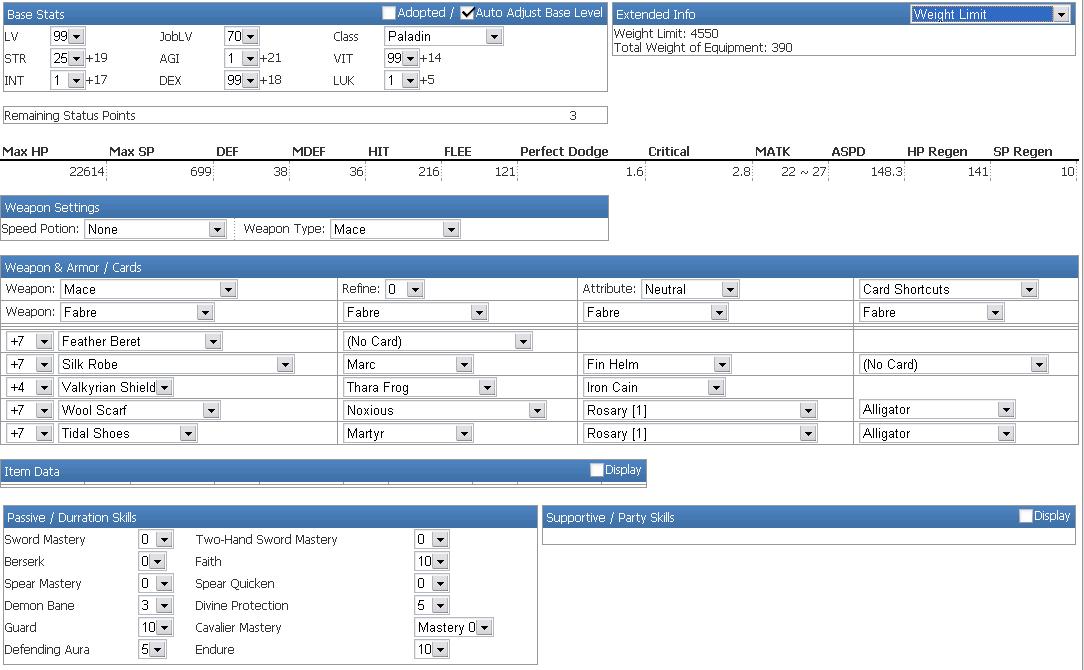Open the Speed Potion dropdown
Viewport: 1084px width, 670px height.
point(155,230)
